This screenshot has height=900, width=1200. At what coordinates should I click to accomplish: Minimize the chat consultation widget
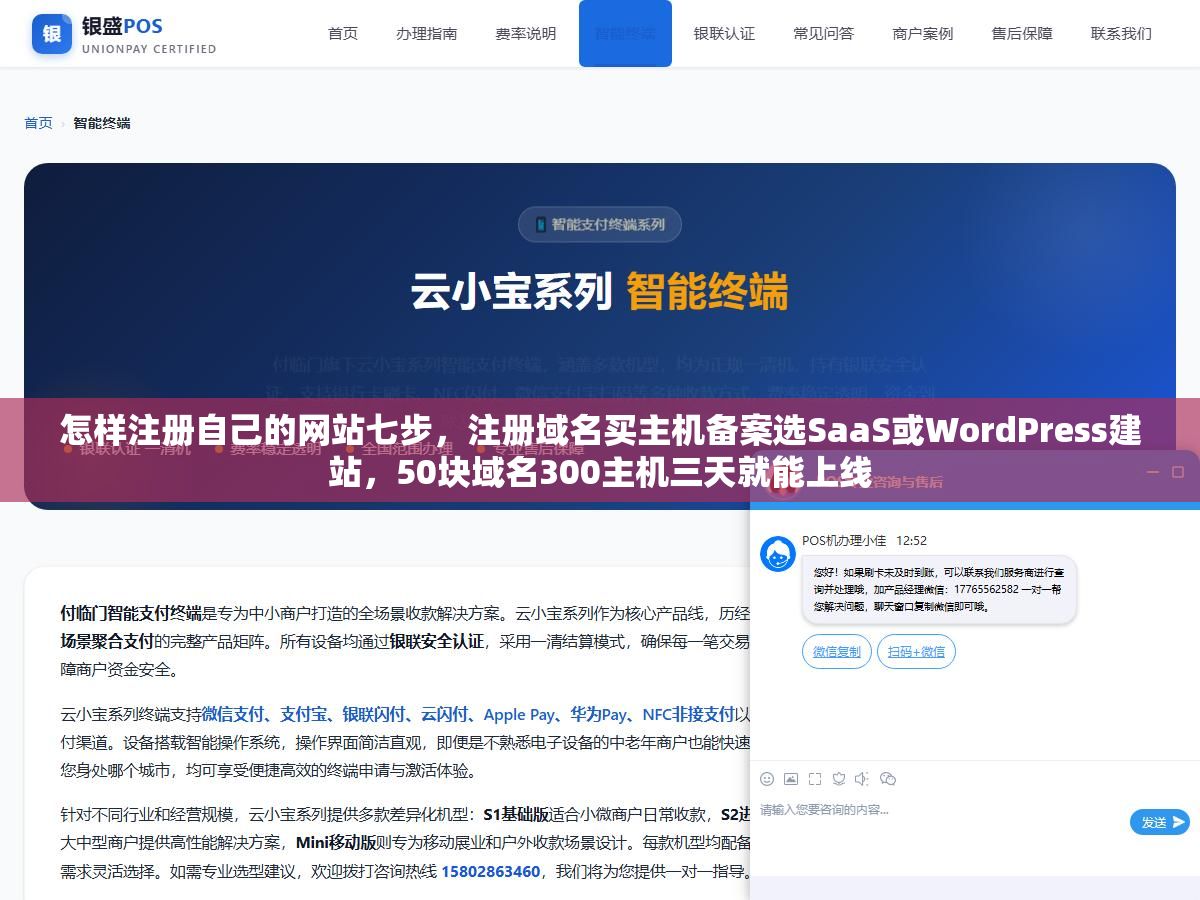(x=1152, y=472)
